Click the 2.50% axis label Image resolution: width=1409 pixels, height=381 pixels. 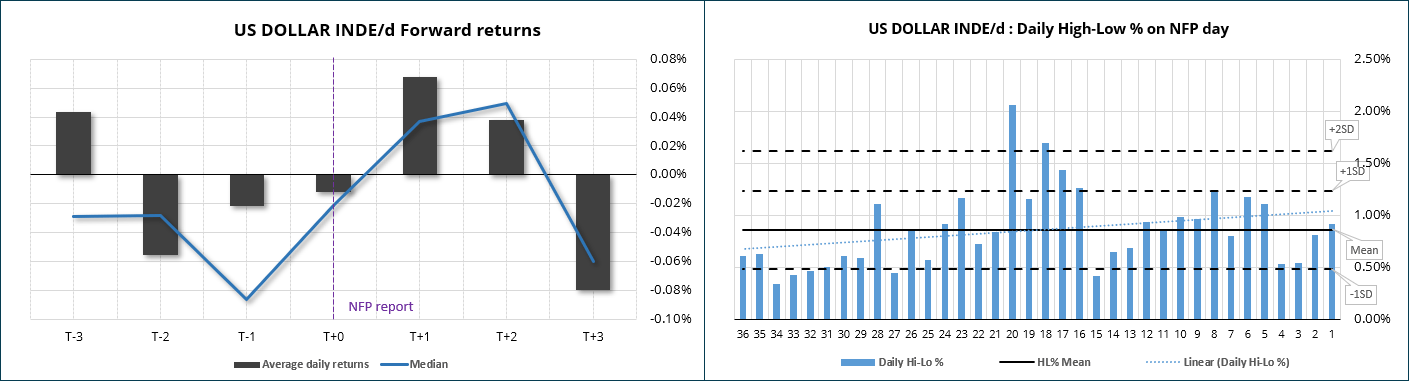click(x=1372, y=59)
